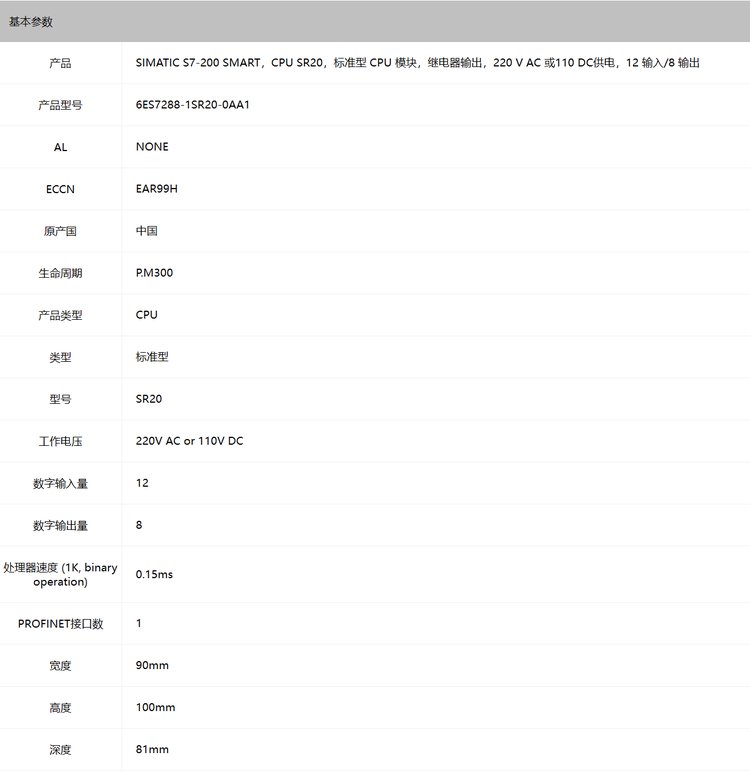The height and width of the screenshot is (773, 750).
Task: Select the country of origin value 中国
Action: [x=146, y=231]
